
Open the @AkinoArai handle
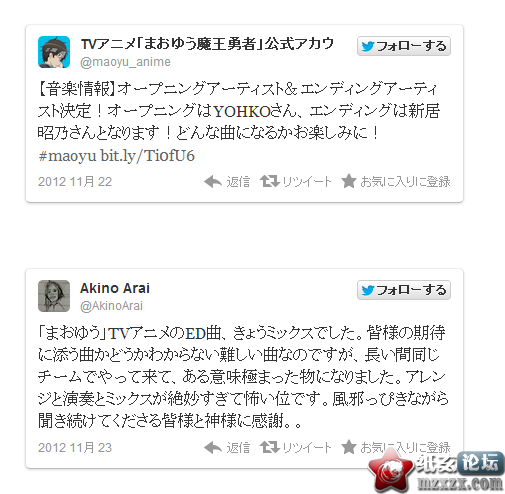(111, 306)
